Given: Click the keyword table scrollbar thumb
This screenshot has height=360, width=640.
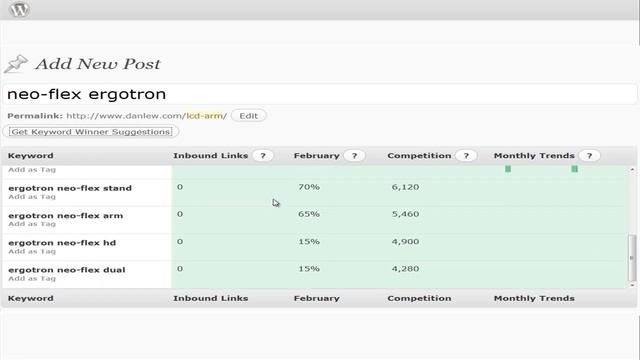Looking at the screenshot, I should 632,258.
